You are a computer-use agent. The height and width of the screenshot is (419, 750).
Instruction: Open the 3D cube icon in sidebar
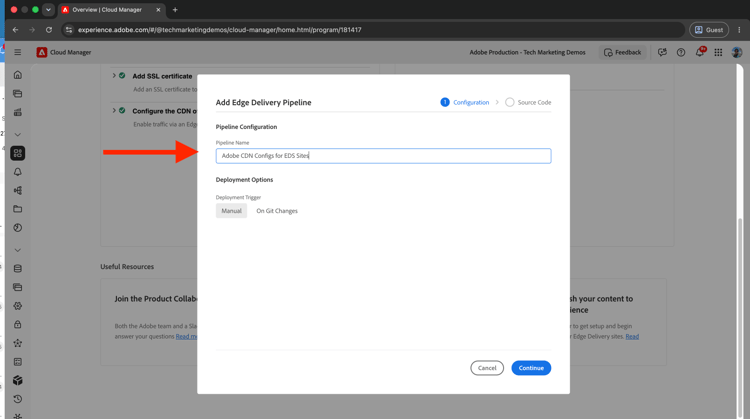pyautogui.click(x=18, y=380)
